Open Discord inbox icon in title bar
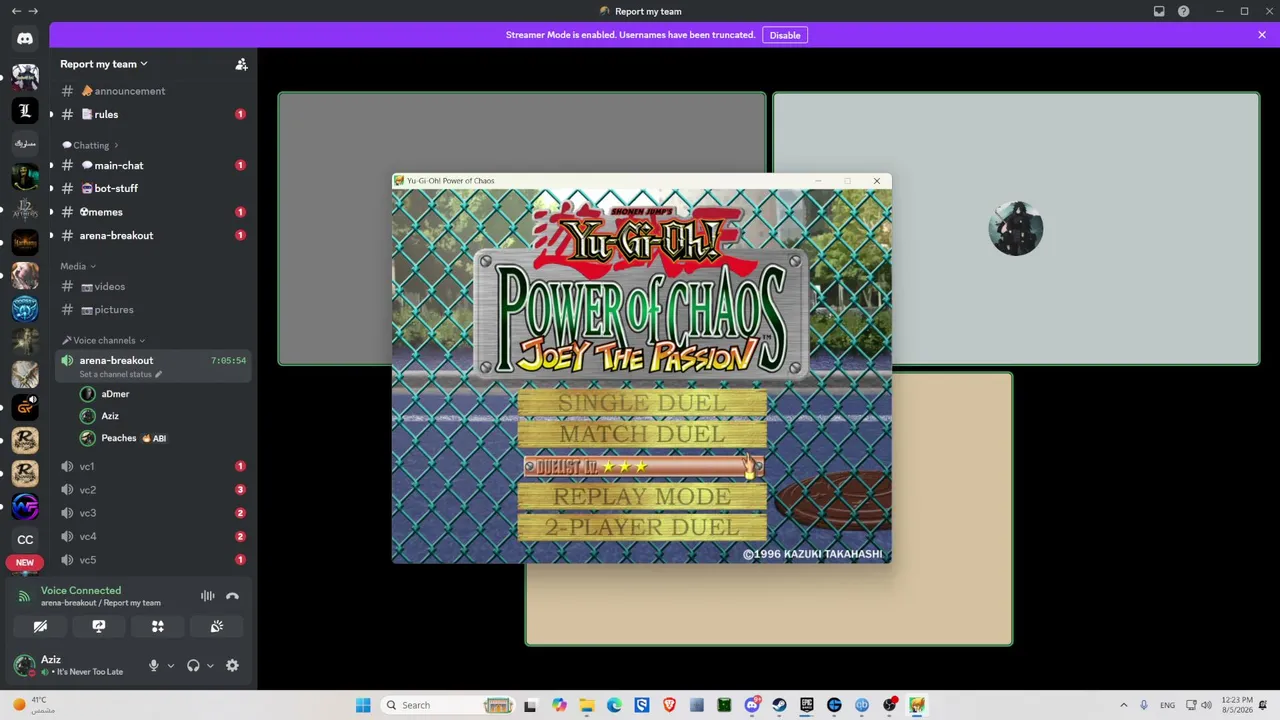 click(1159, 11)
